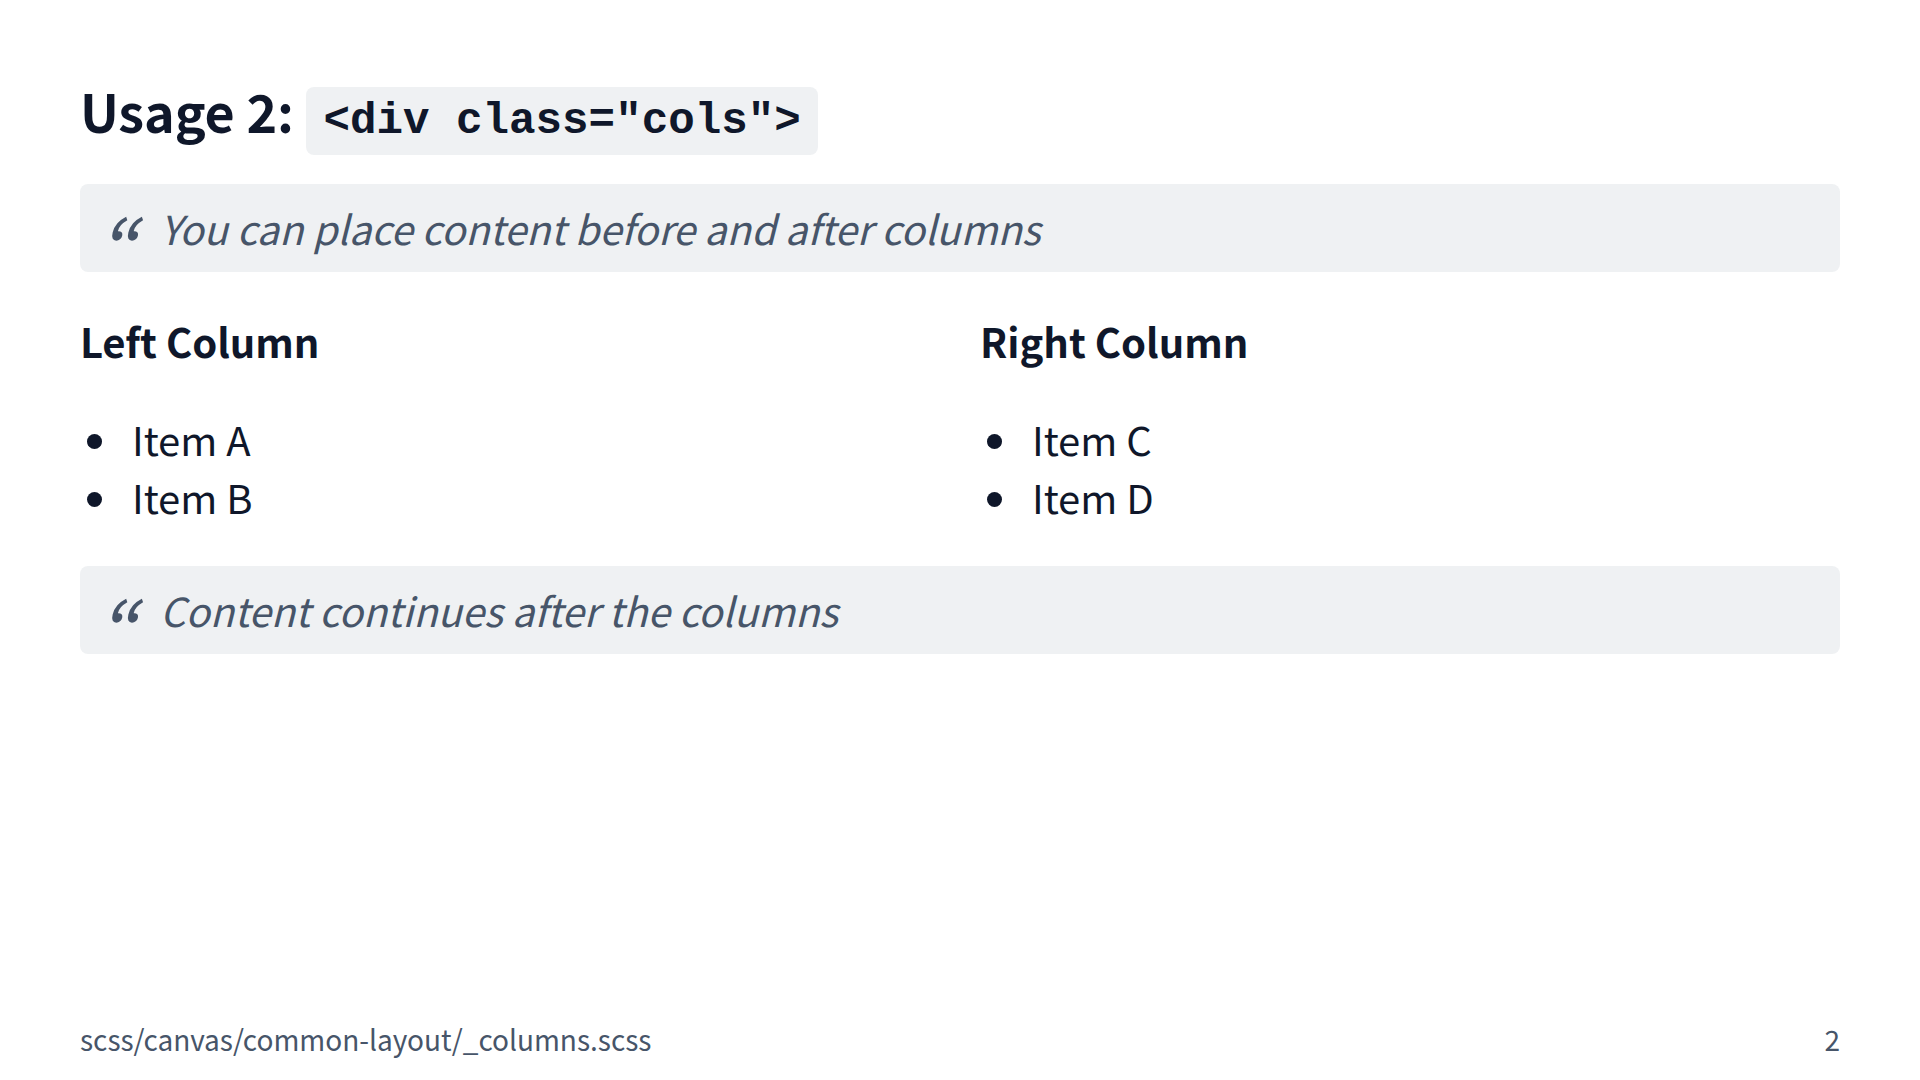
Task: Click the quote mark icon before 'You can place'
Action: [x=127, y=230]
